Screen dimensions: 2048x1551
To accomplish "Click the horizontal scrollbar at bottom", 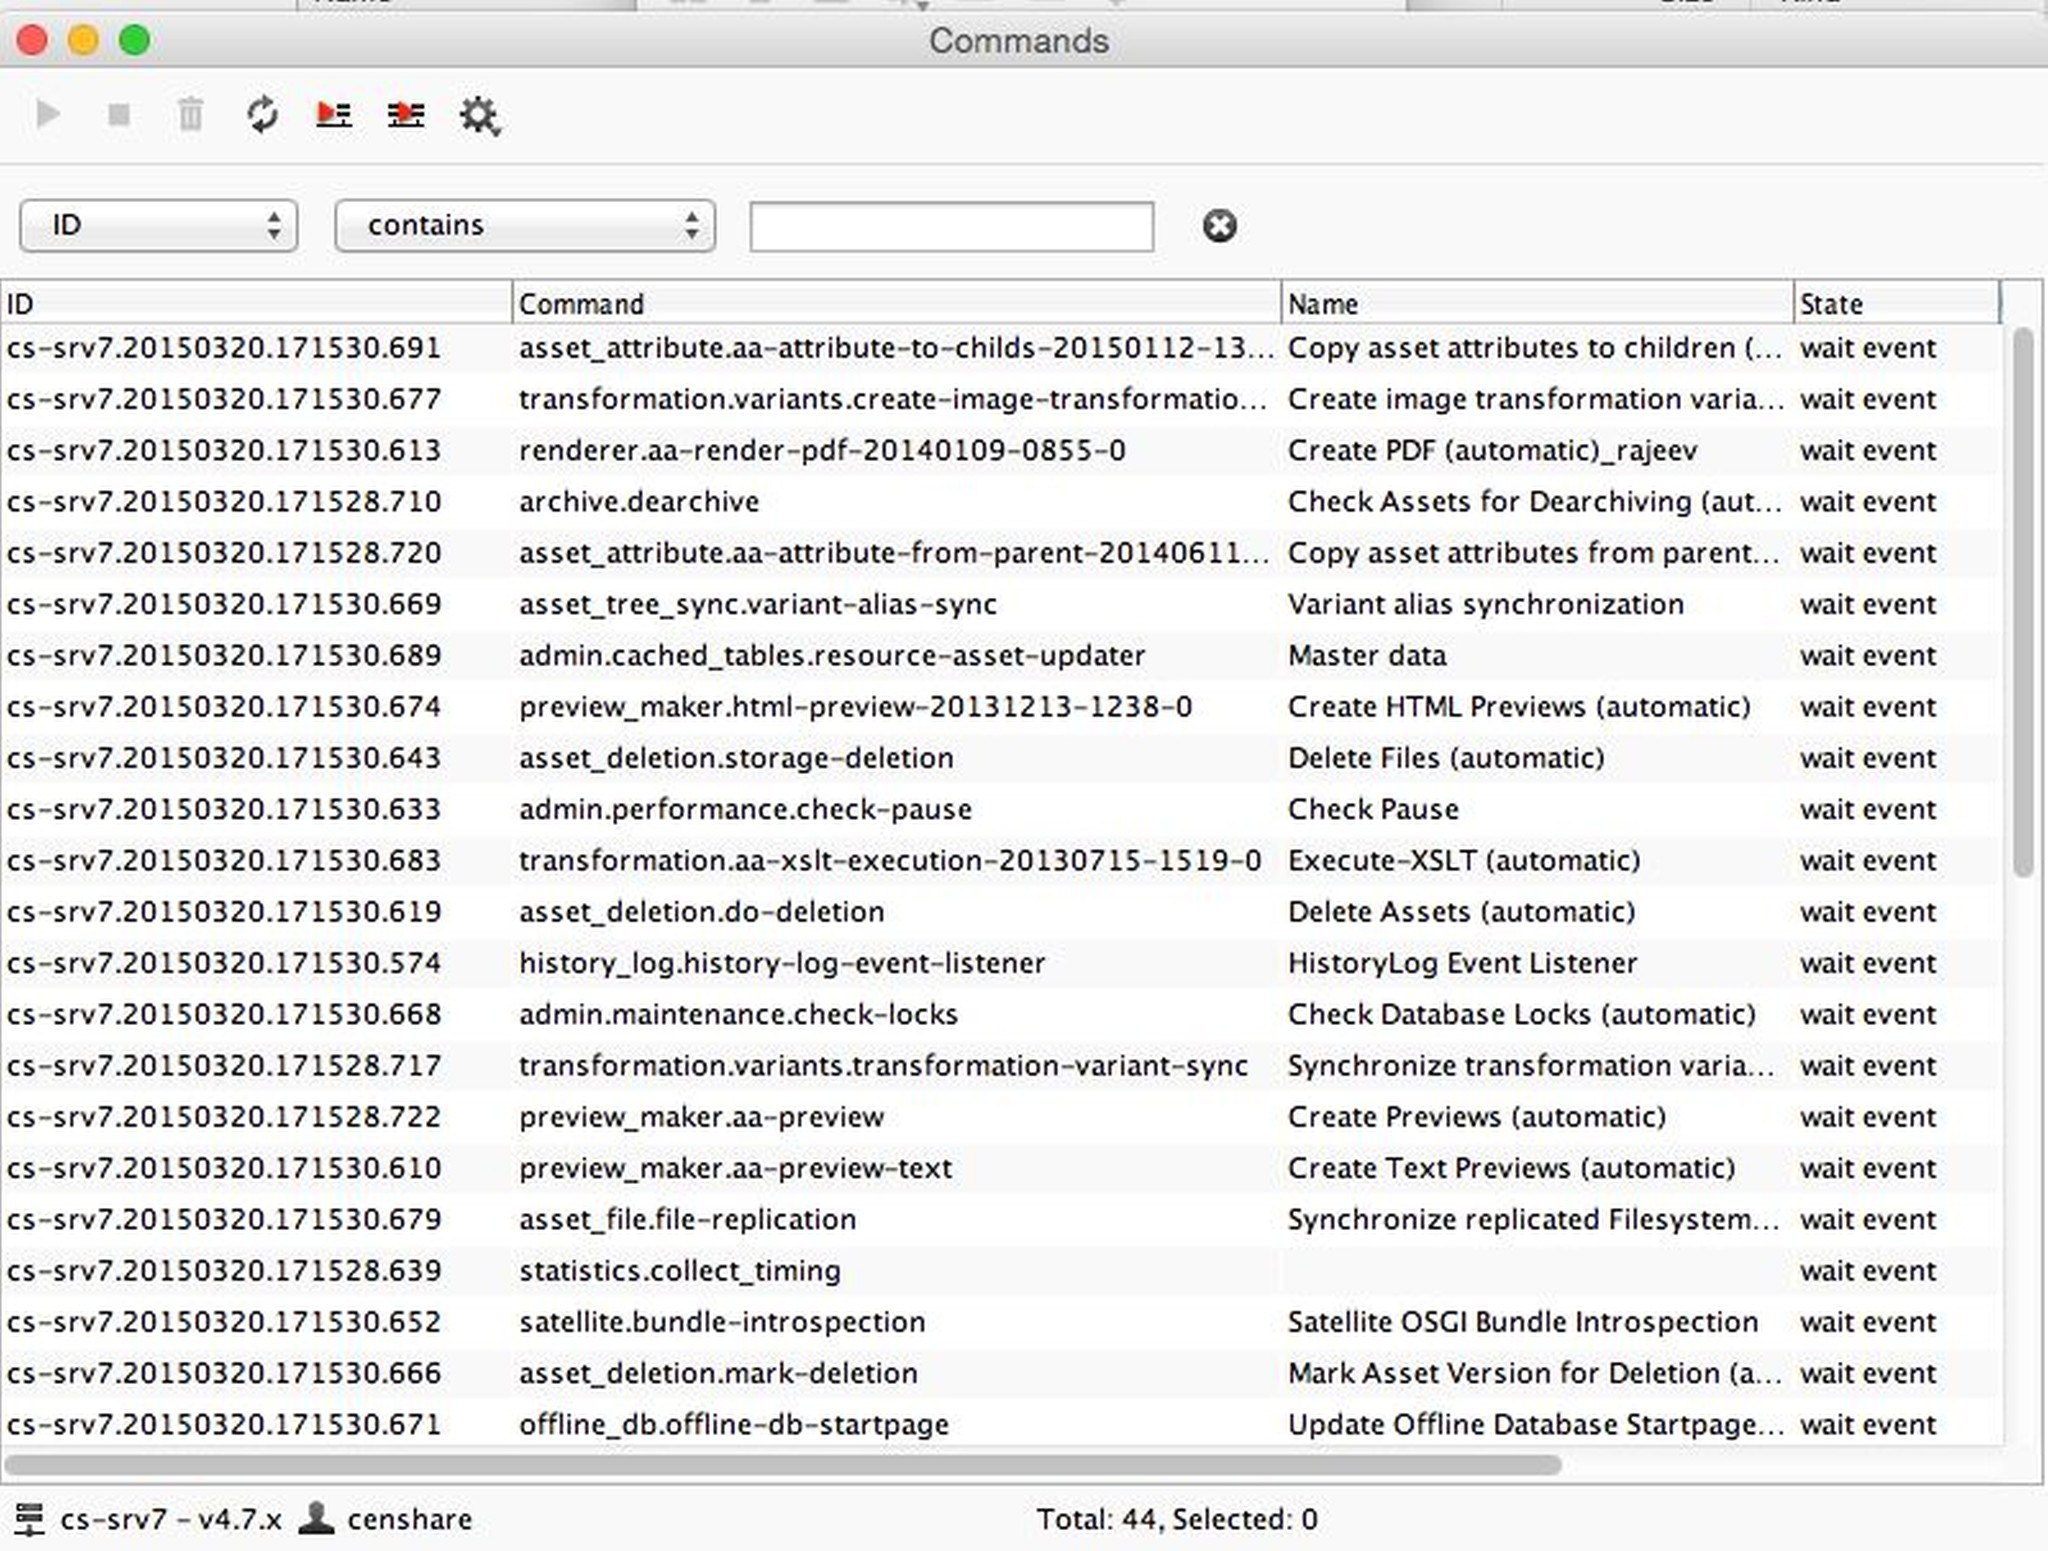I will [780, 1465].
